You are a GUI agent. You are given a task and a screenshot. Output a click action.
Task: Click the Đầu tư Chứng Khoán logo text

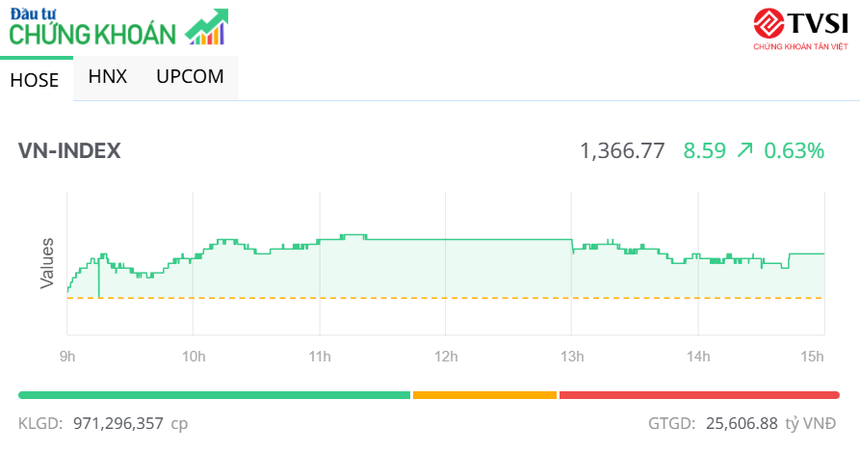coord(92,28)
